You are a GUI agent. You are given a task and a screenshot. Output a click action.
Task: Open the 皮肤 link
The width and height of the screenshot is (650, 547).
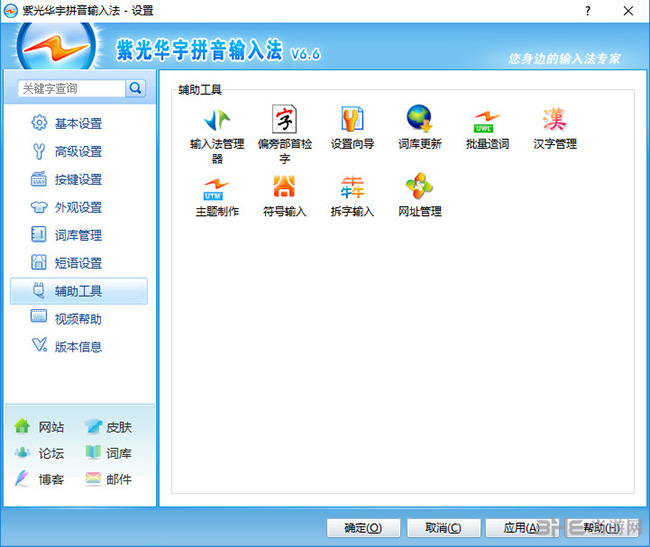click(109, 427)
